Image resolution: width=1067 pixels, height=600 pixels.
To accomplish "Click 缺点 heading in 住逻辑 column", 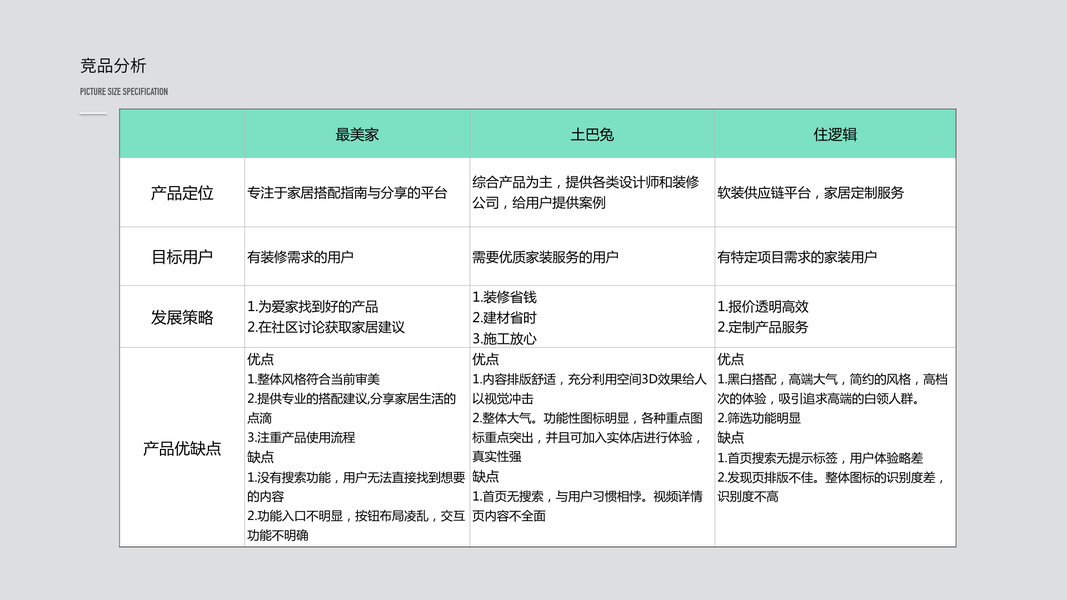I will click(x=731, y=437).
